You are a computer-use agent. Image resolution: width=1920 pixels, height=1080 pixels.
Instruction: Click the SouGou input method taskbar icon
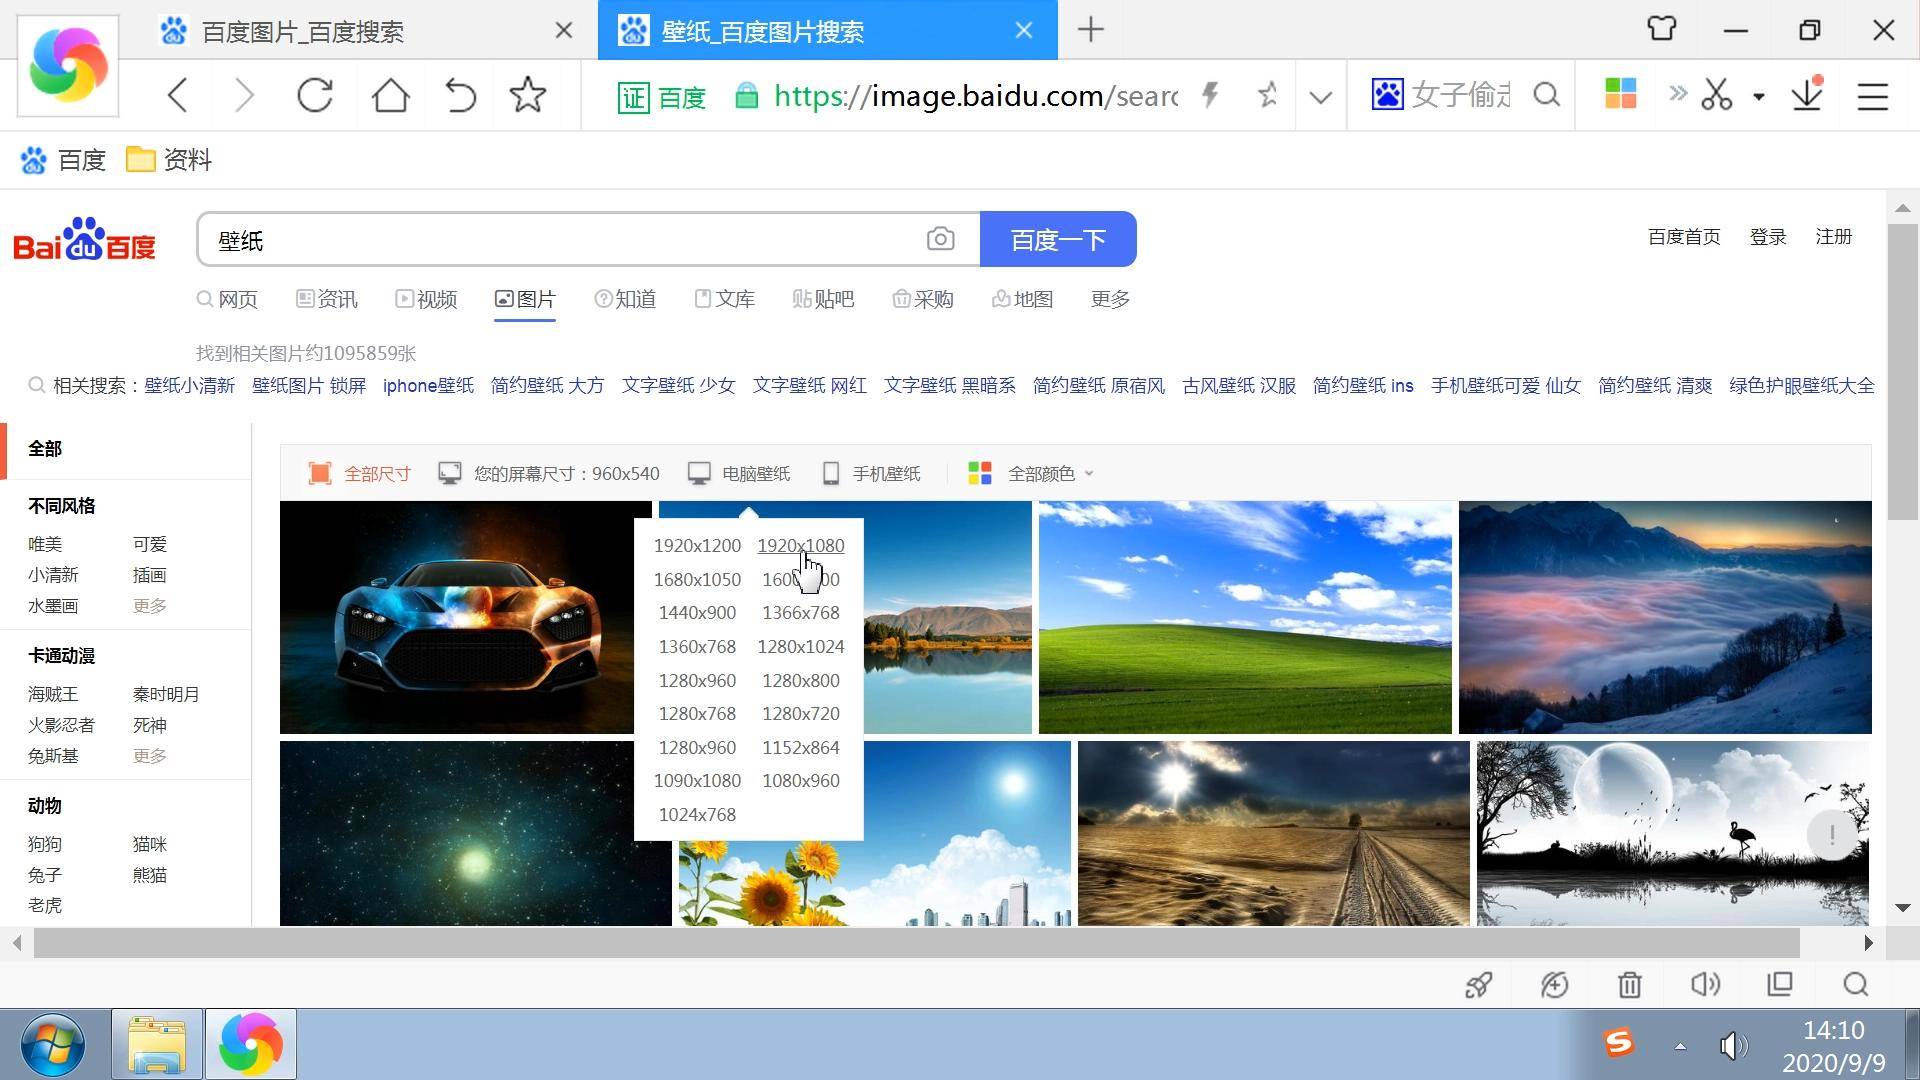coord(1618,1044)
